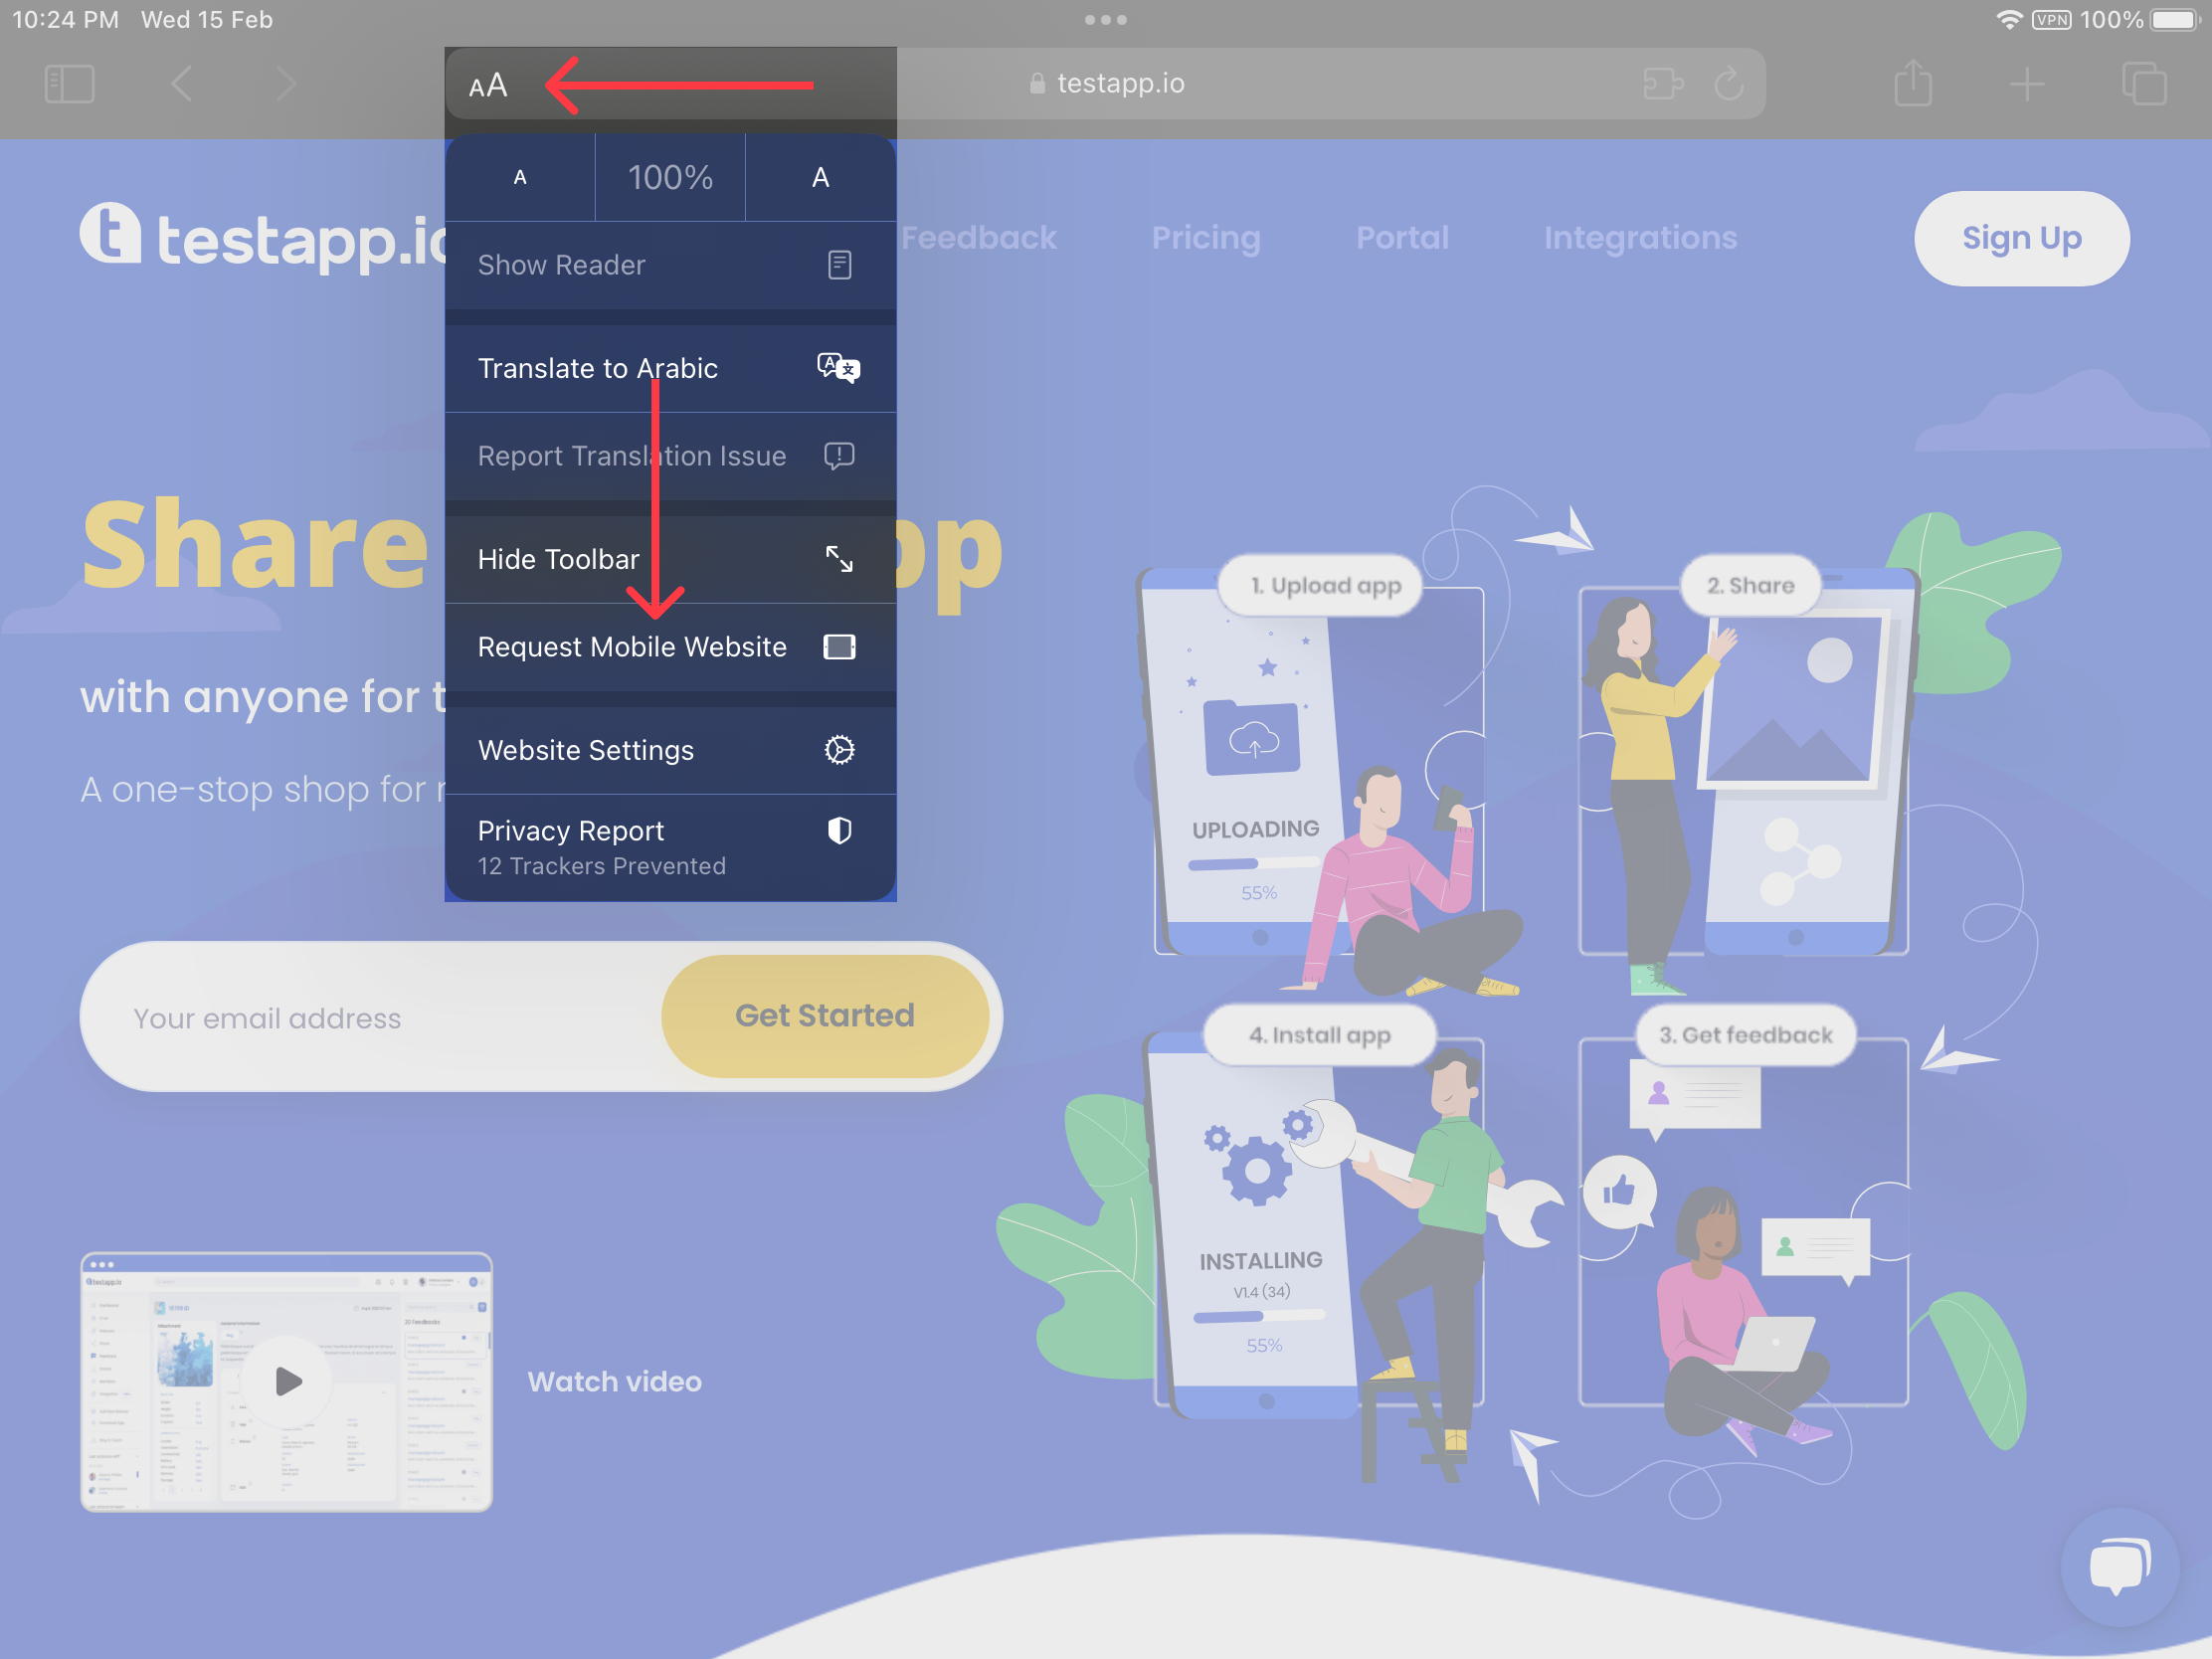Click the report translation issue icon

[839, 455]
